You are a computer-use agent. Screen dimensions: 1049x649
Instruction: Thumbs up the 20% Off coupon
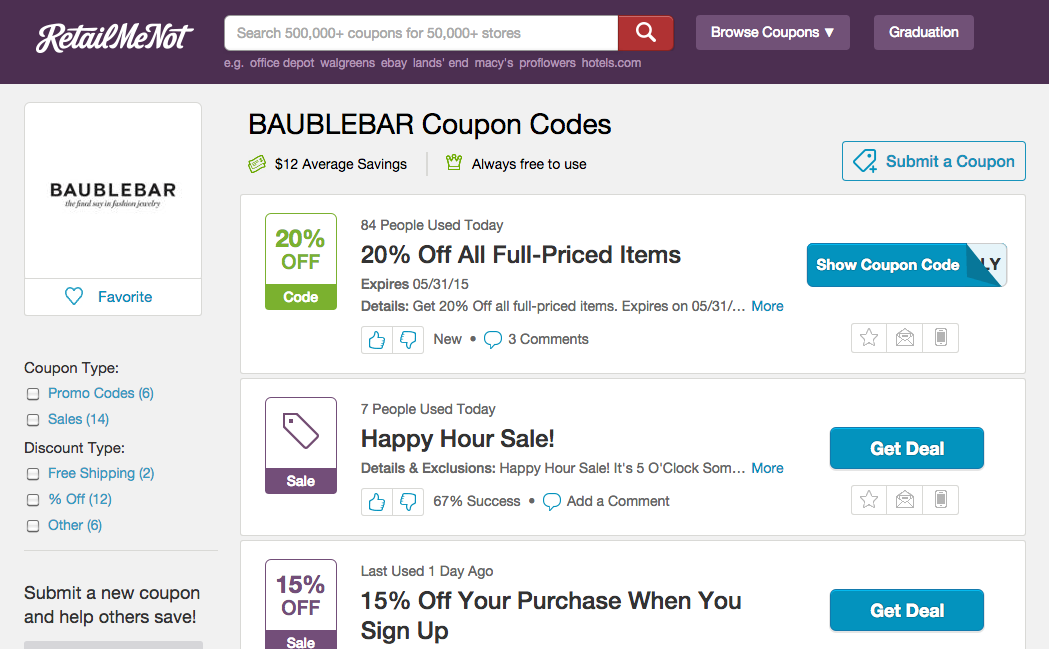click(x=377, y=340)
